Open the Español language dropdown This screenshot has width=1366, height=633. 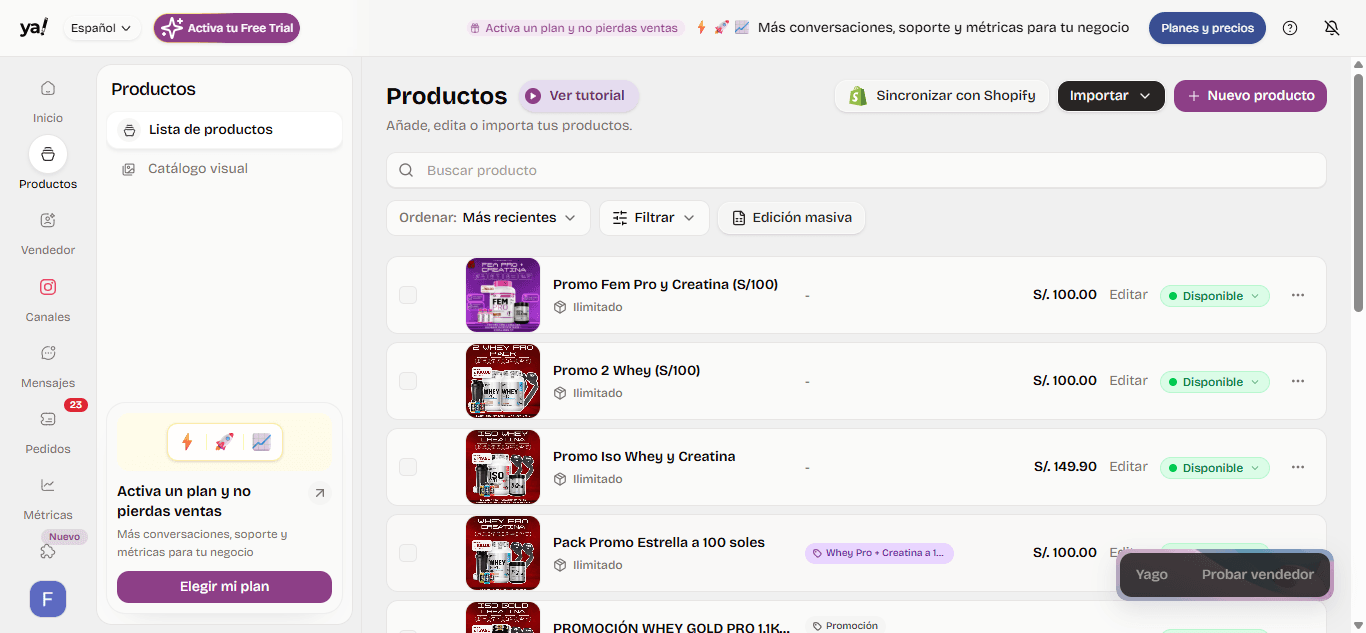102,28
